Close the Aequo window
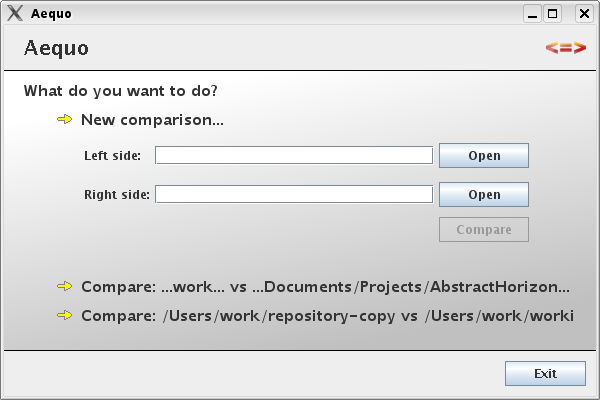This screenshot has width=600, height=400. coord(584,14)
